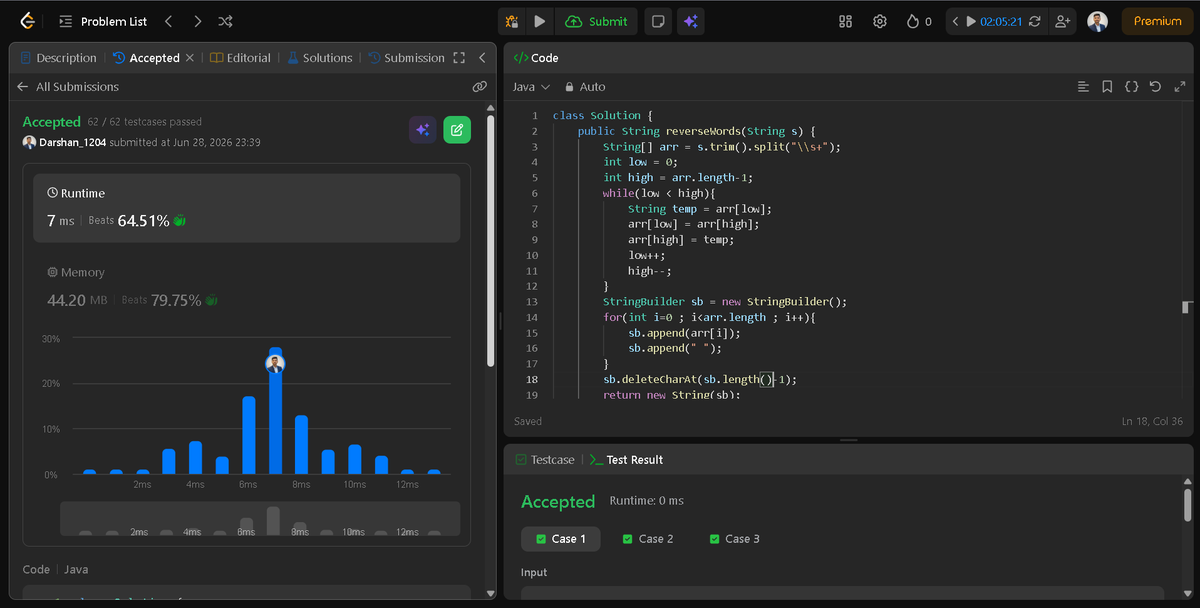
Task: Select the Accepted tab
Action: 146,58
